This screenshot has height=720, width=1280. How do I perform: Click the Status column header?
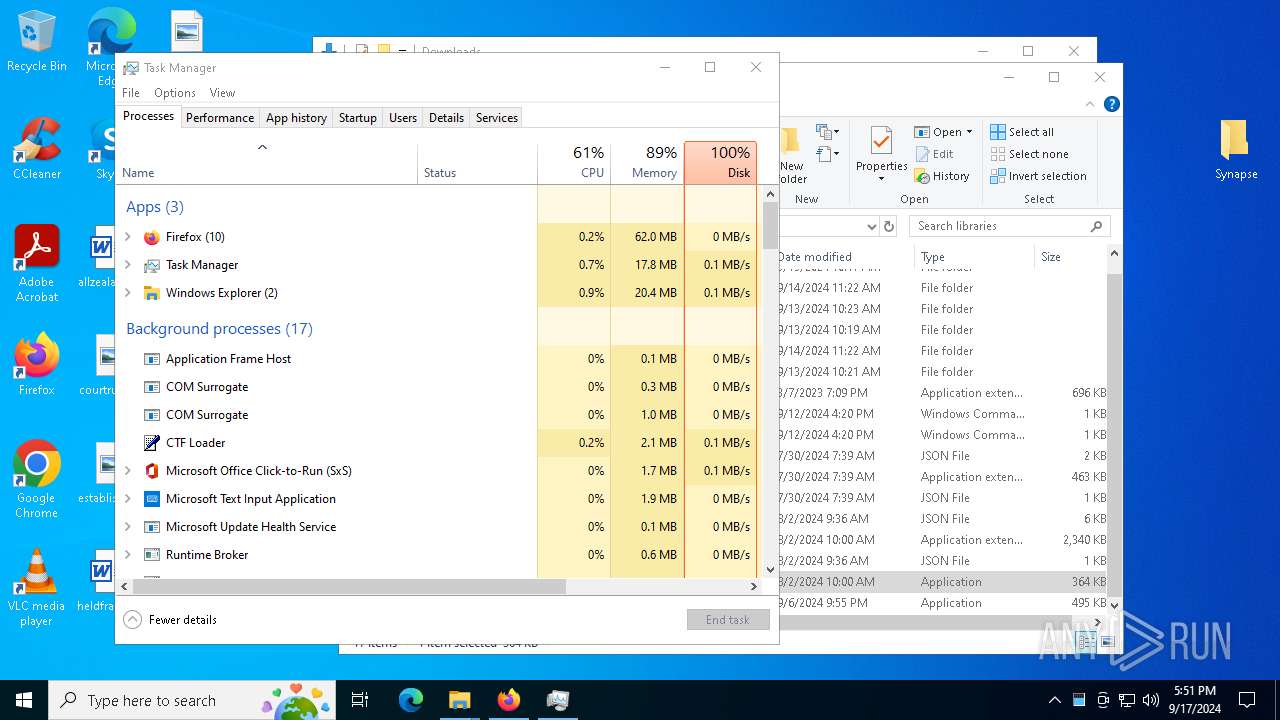coord(477,163)
